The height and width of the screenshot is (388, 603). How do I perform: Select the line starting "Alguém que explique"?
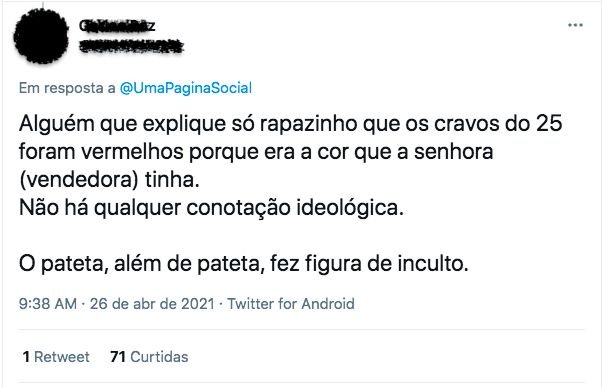[x=291, y=124]
